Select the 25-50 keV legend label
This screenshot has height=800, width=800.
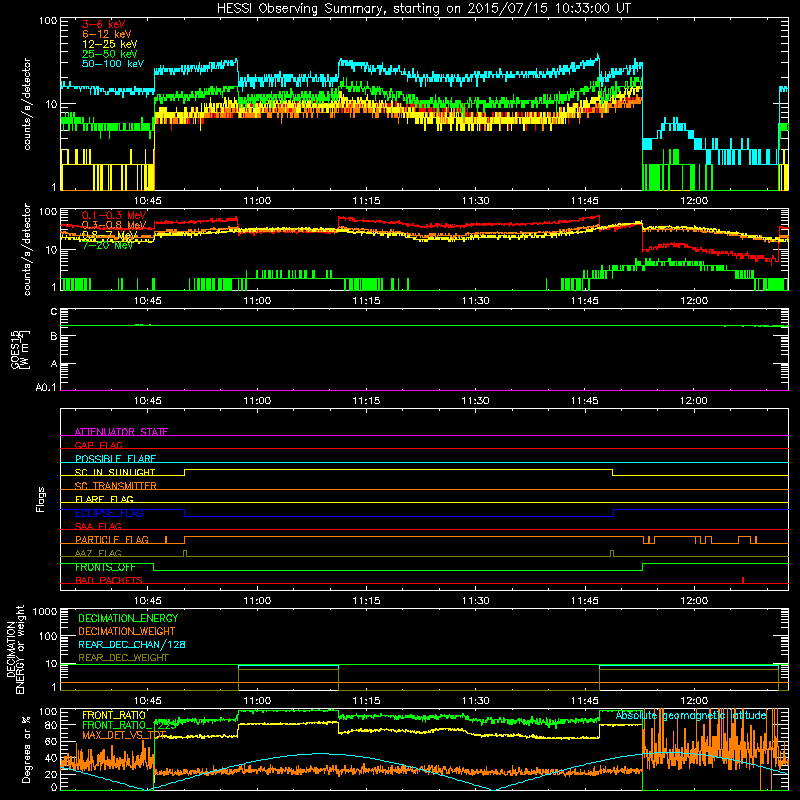point(110,54)
